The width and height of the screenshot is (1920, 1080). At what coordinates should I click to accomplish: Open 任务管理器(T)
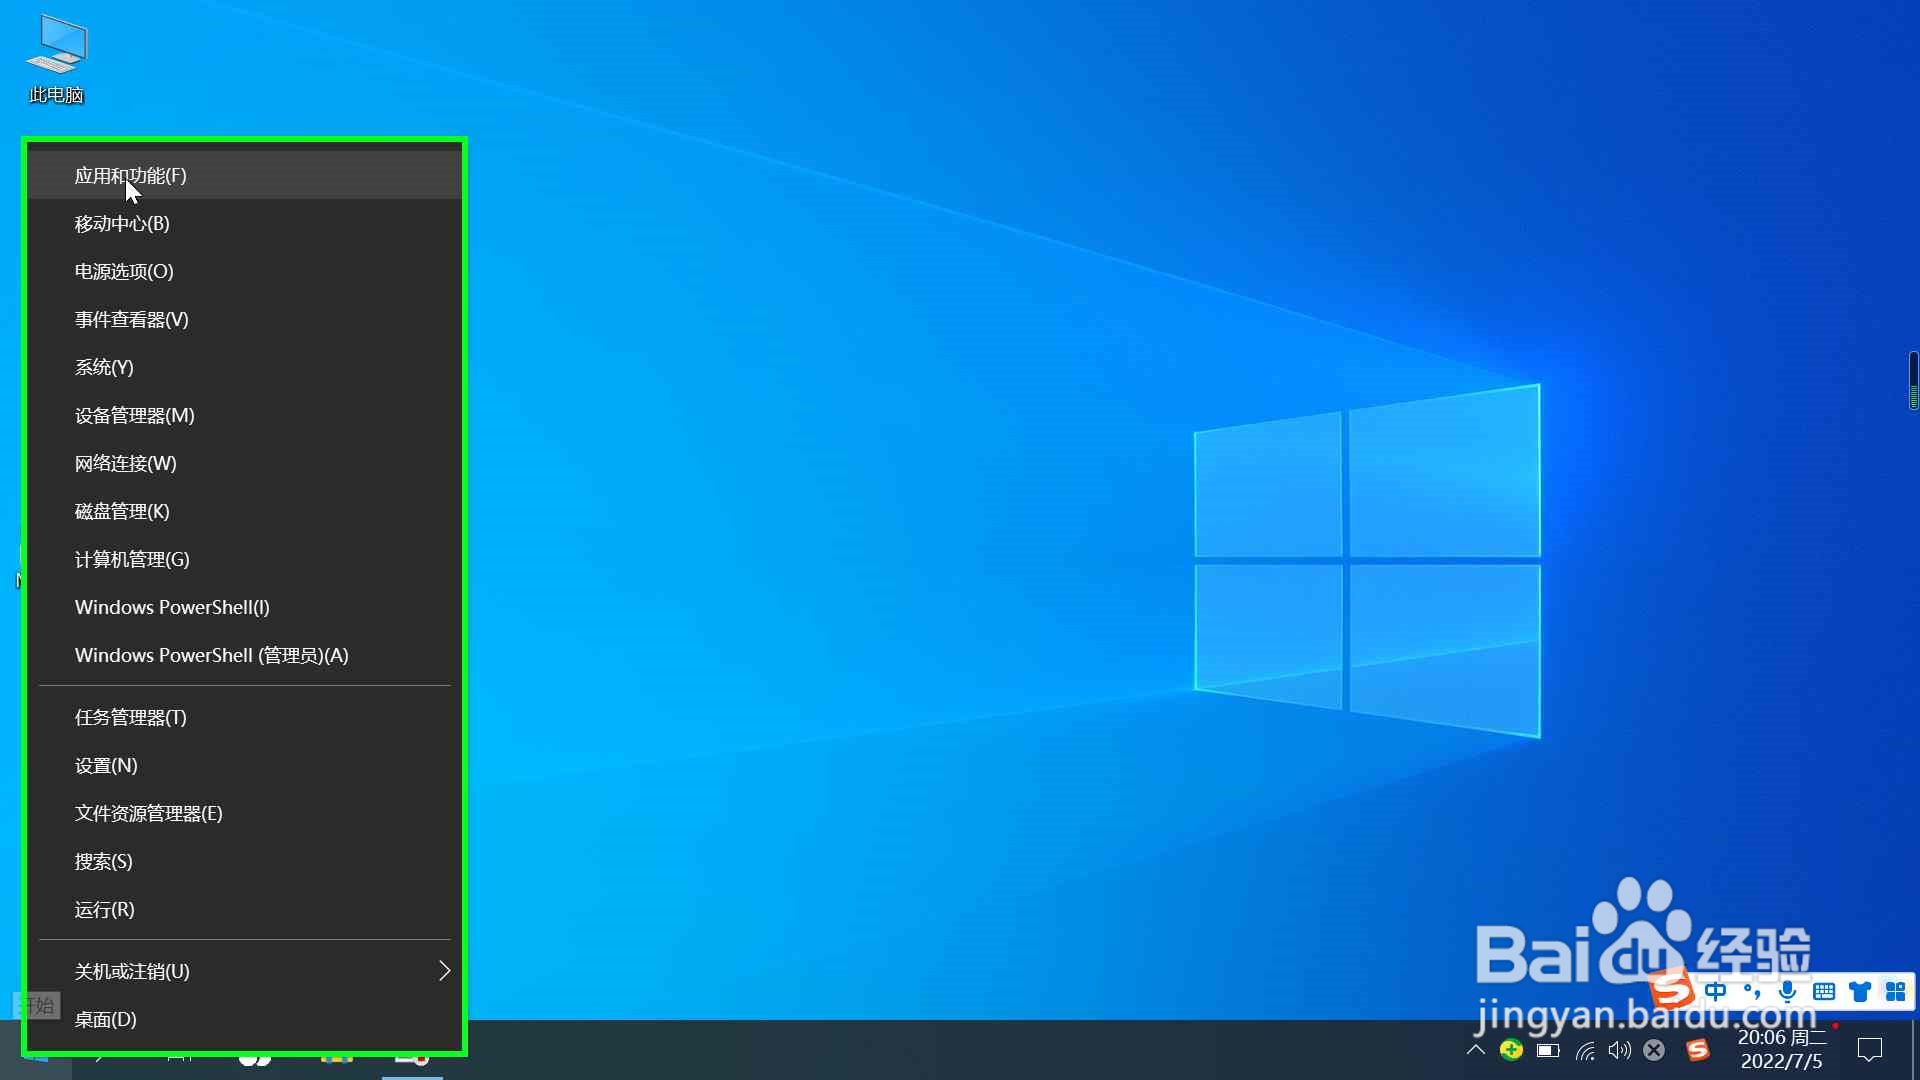[245, 718]
